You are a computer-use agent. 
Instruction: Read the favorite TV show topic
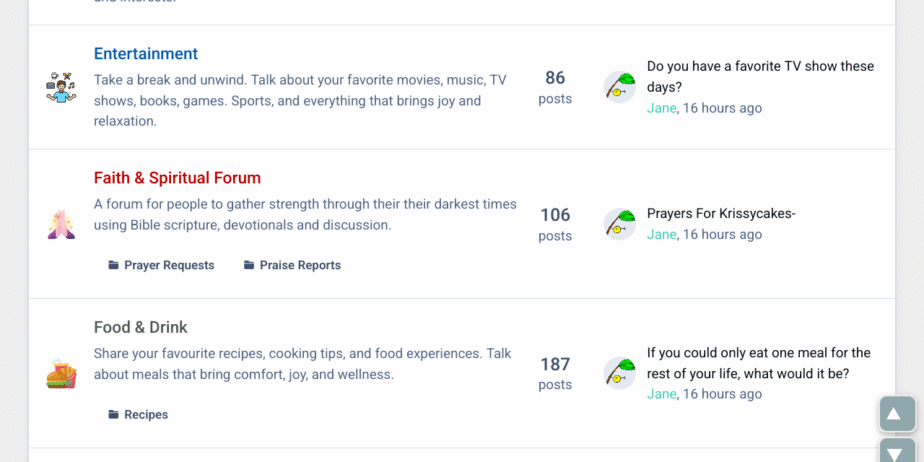click(x=760, y=76)
